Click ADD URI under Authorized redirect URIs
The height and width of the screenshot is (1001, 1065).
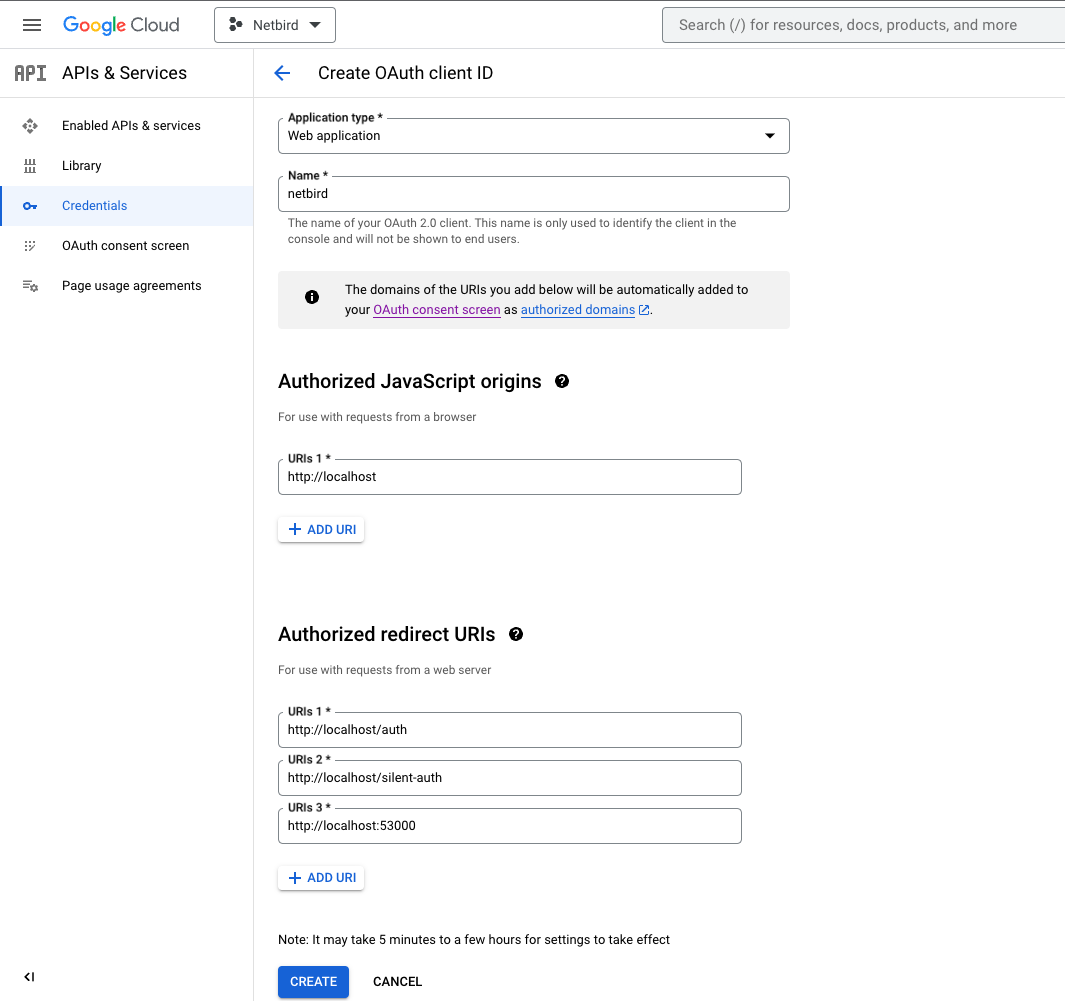coord(321,877)
